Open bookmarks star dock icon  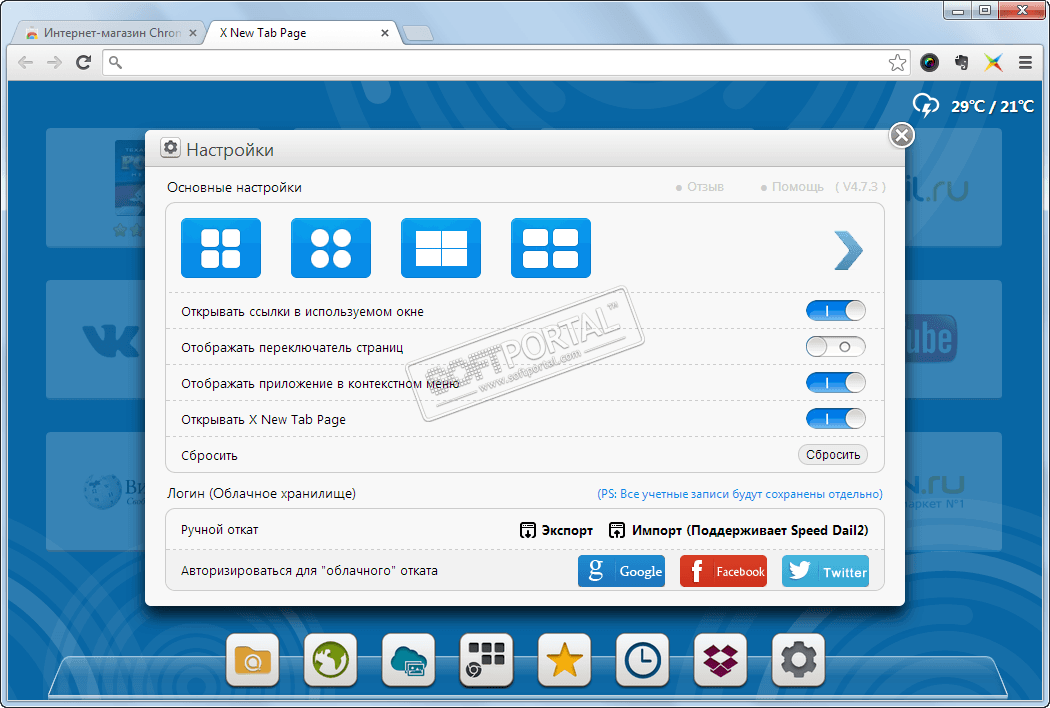pyautogui.click(x=565, y=660)
